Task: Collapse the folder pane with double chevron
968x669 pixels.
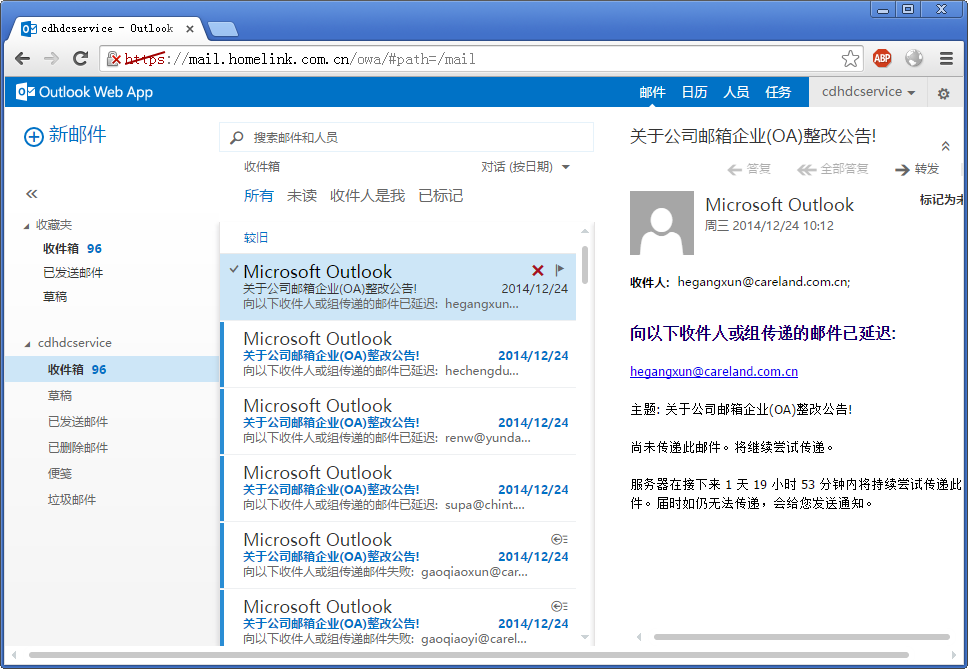Action: 31,194
